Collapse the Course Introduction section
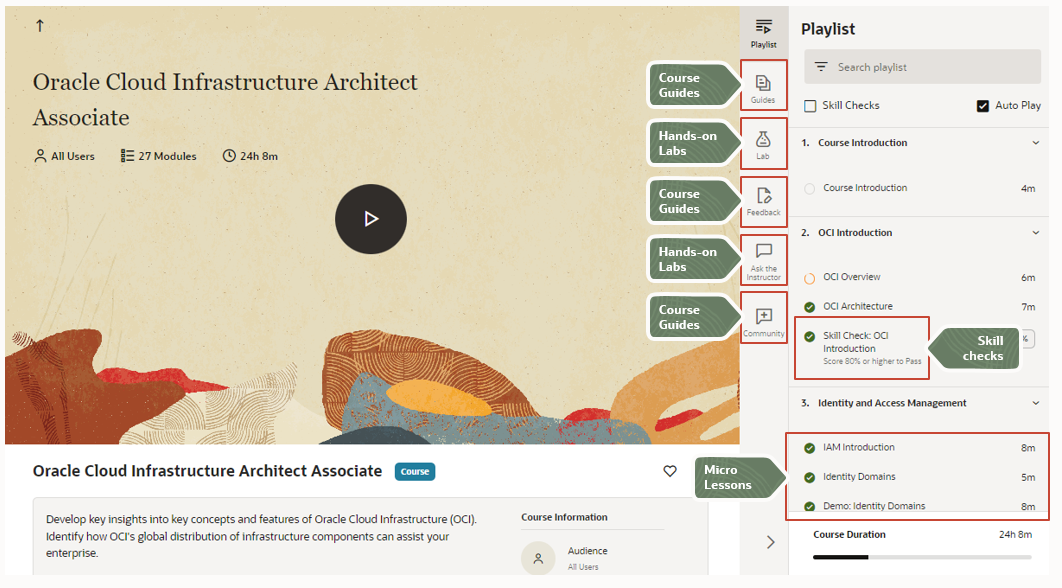The height and width of the screenshot is (588, 1062). [1036, 143]
